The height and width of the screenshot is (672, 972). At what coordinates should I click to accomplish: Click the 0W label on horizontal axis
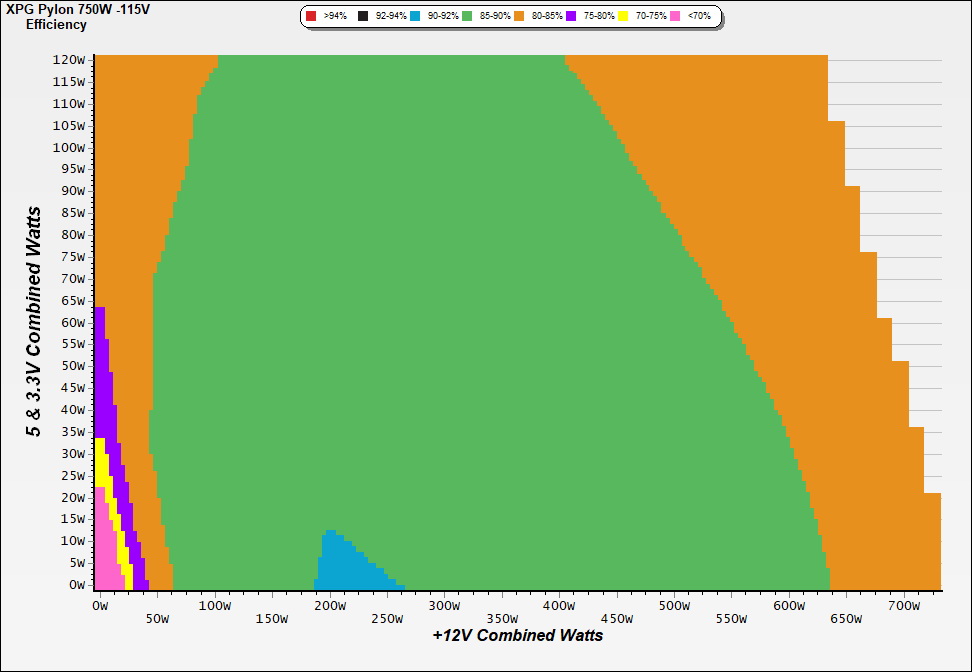(x=99, y=605)
